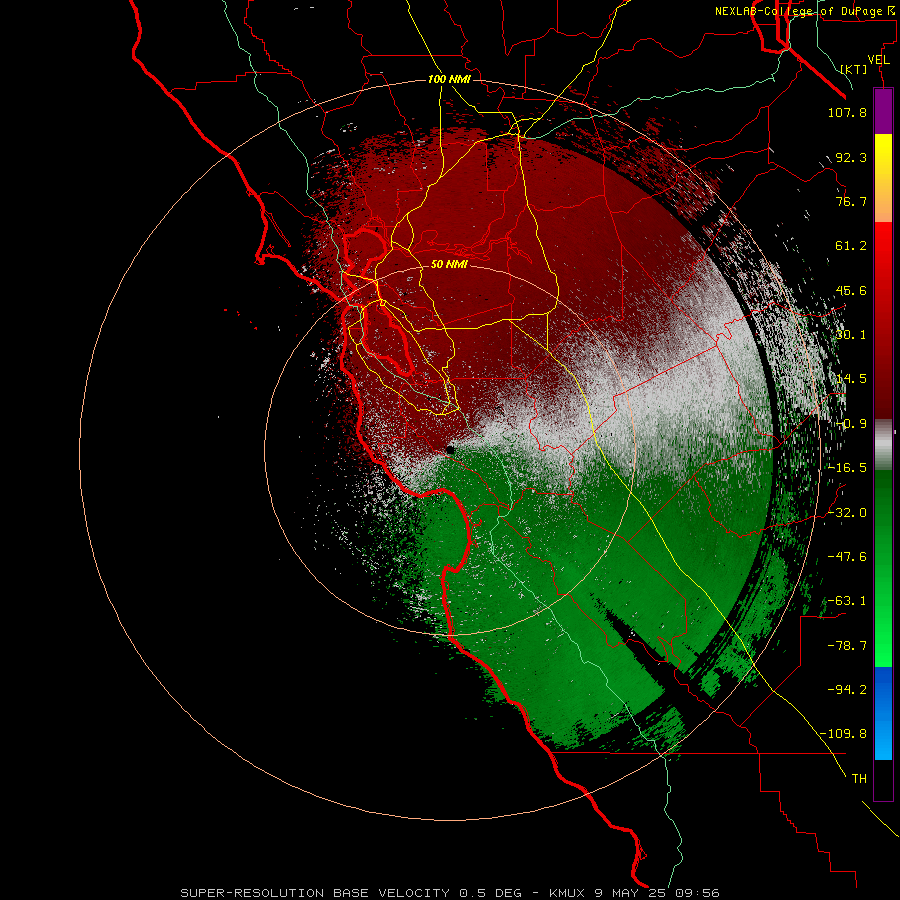Pick the gray near-zero segment of color bar

[x=883, y=445]
